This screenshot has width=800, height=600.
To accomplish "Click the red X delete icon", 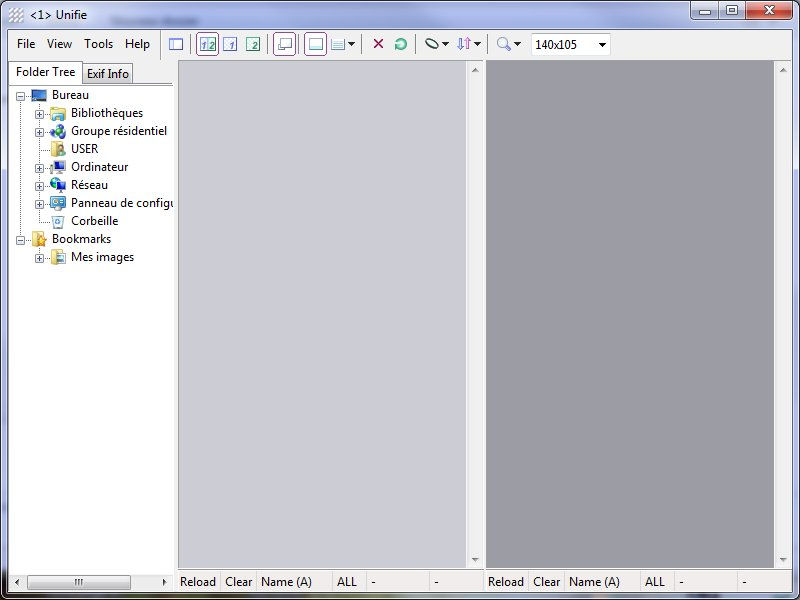I will coord(378,44).
